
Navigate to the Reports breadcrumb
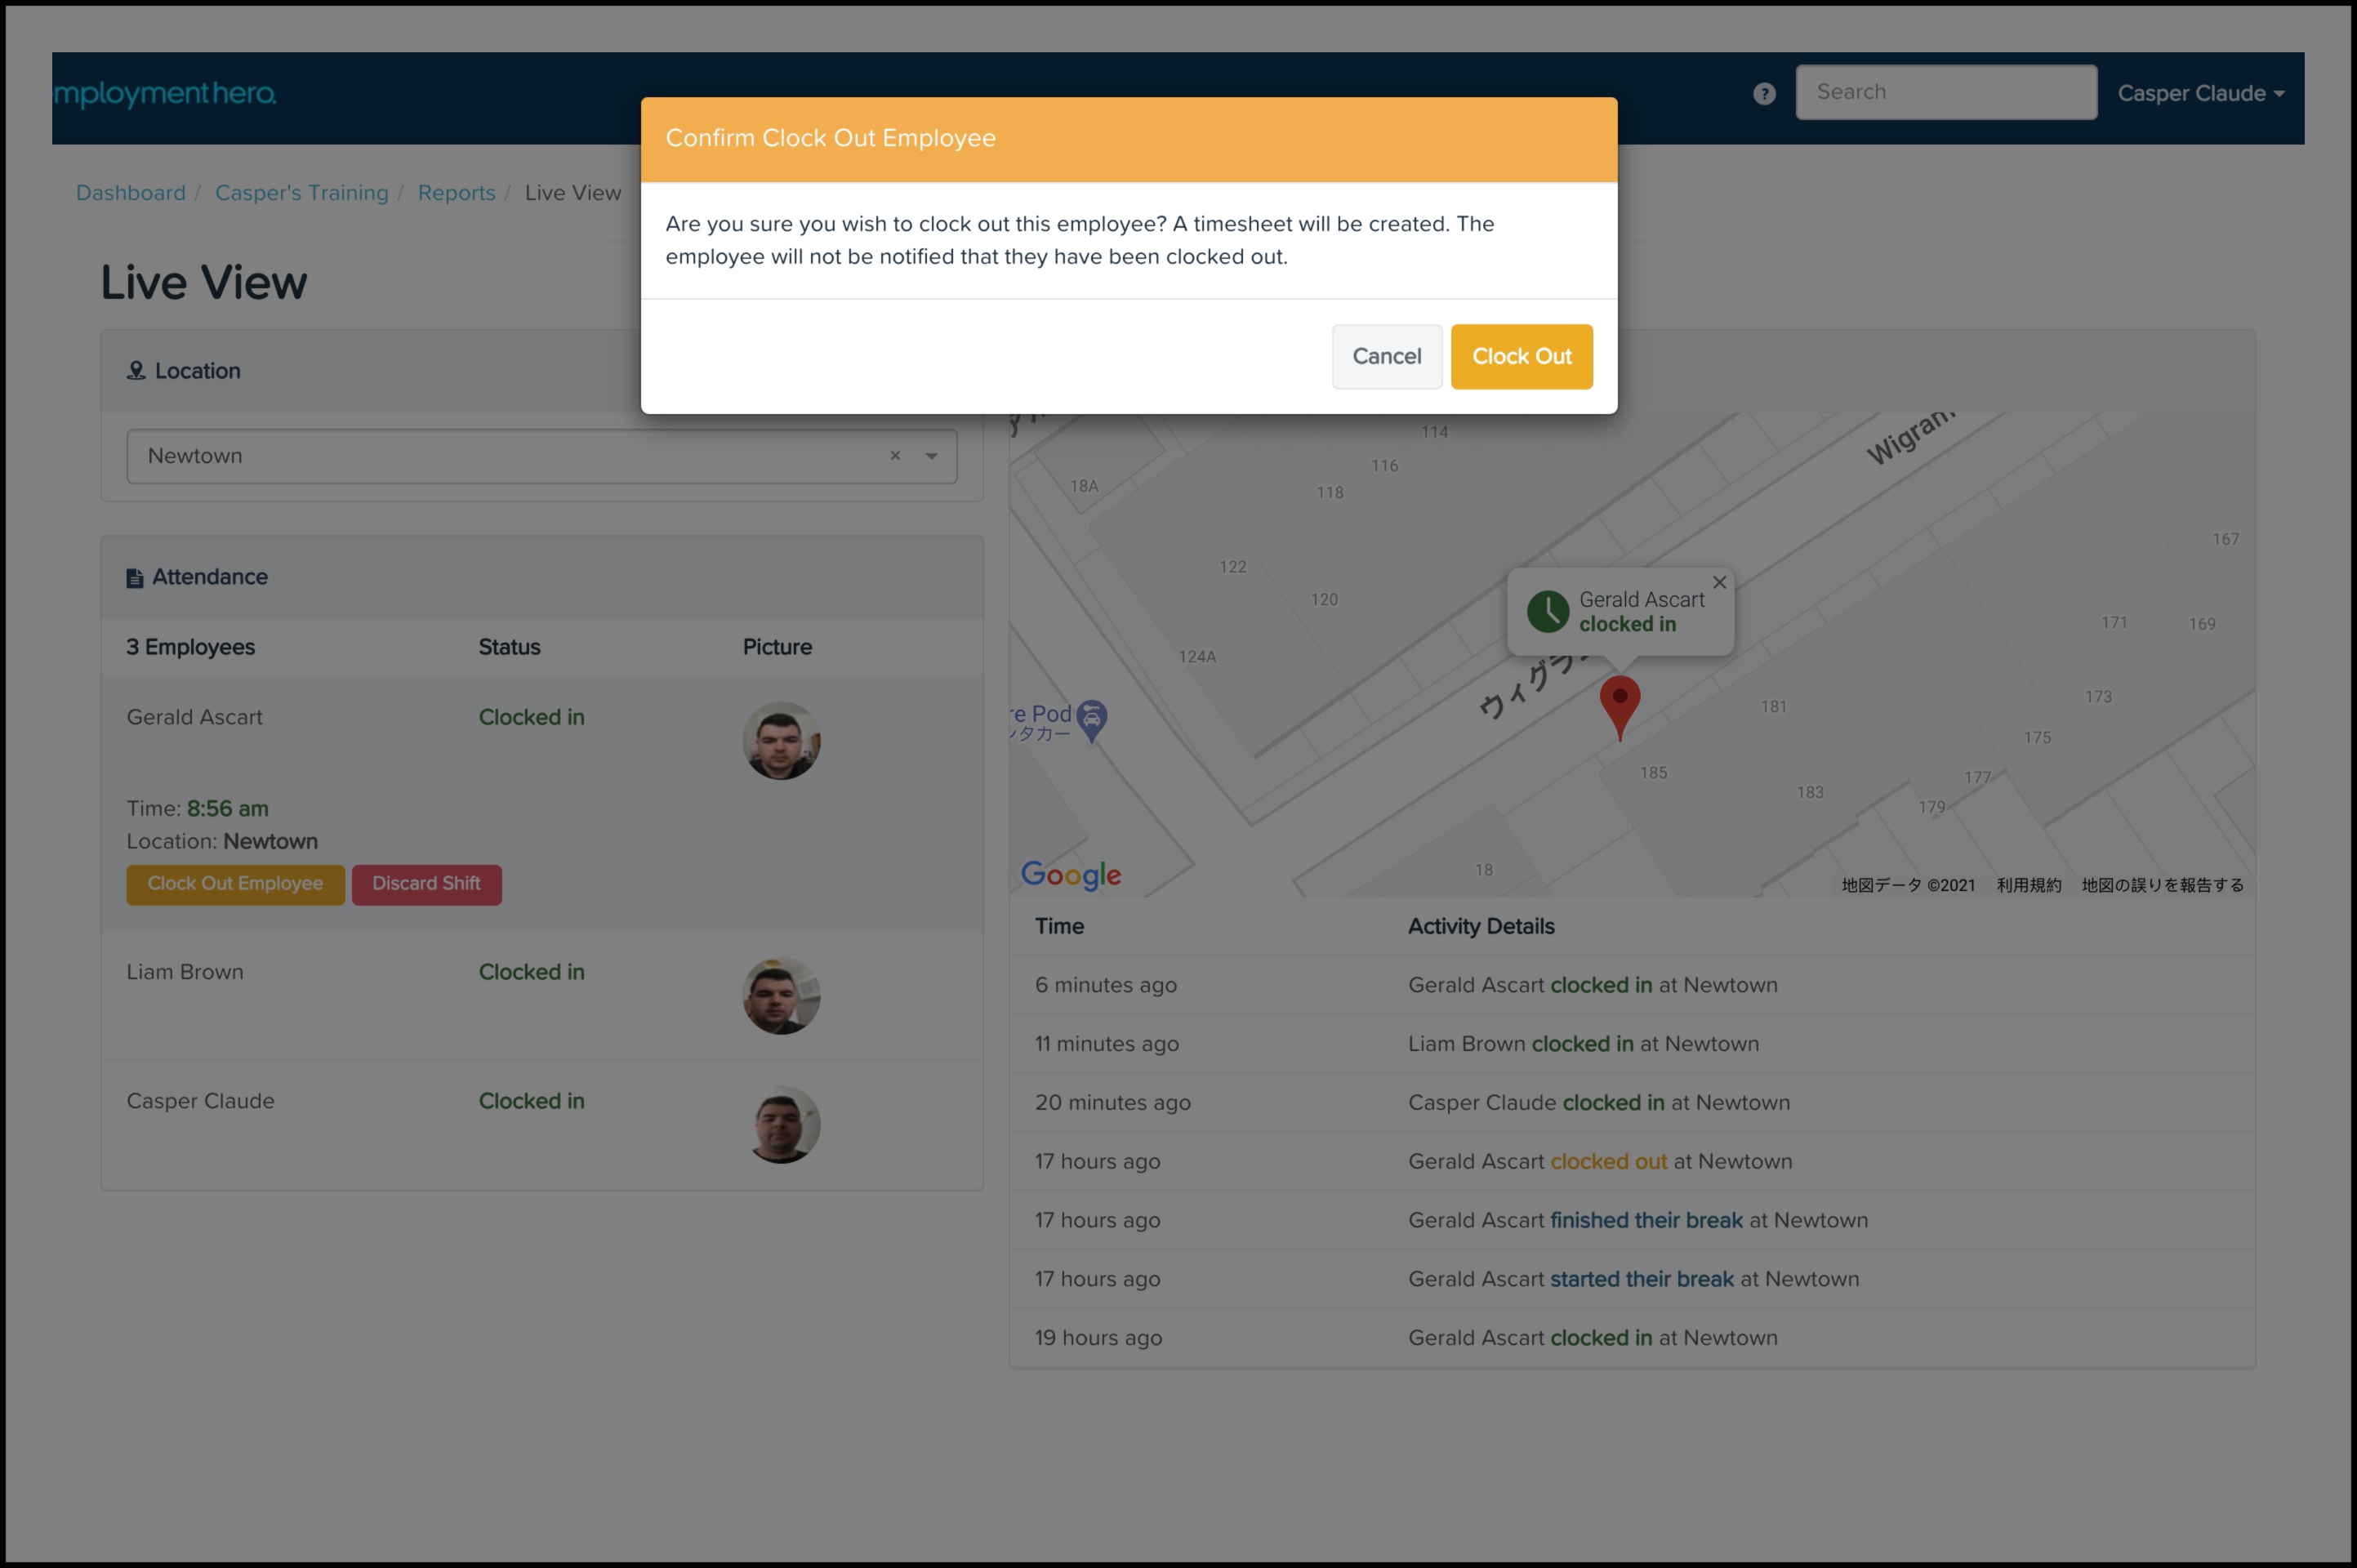pyautogui.click(x=456, y=192)
